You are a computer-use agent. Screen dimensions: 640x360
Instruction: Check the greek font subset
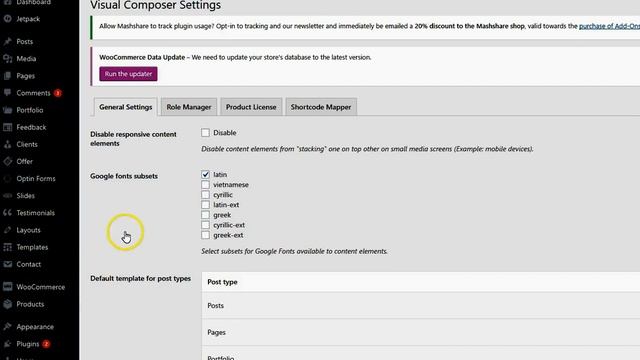click(205, 215)
